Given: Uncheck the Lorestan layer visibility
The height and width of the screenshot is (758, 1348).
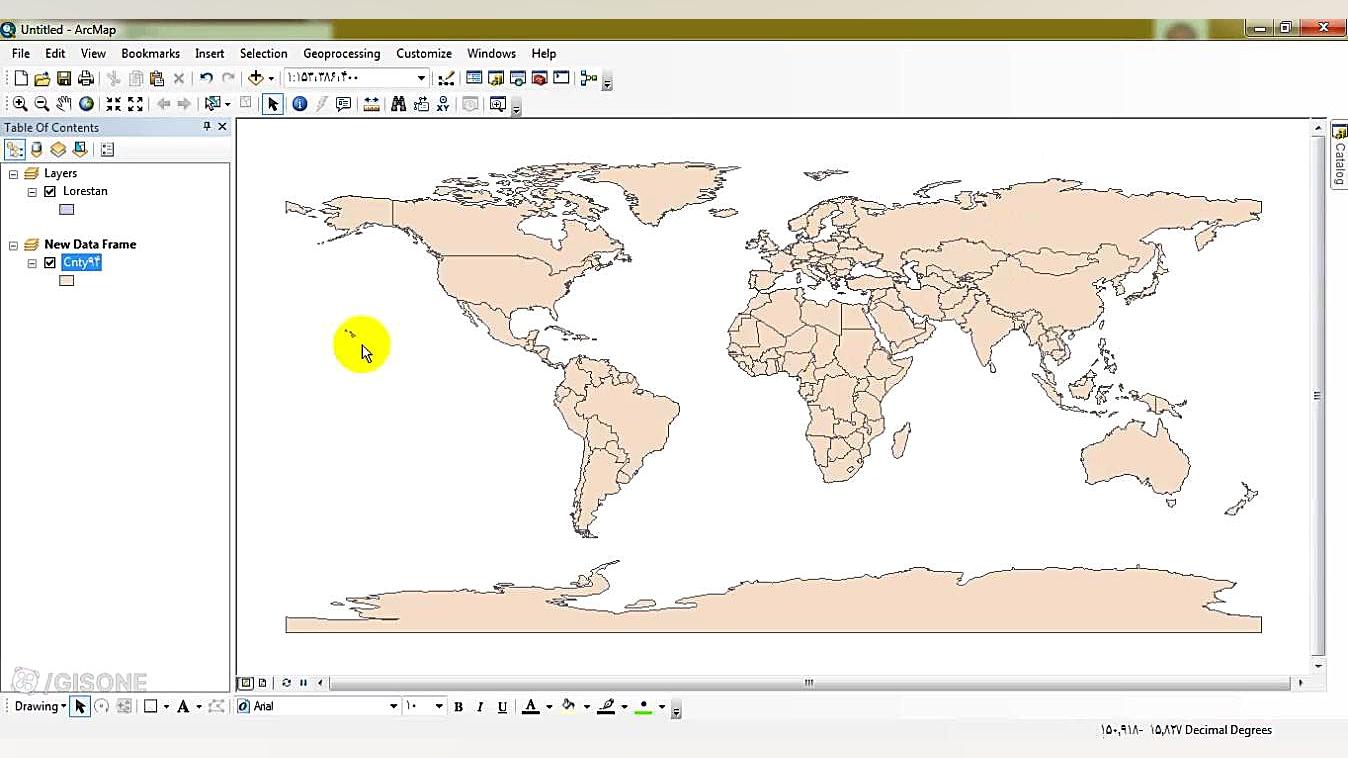Looking at the screenshot, I should (49, 191).
